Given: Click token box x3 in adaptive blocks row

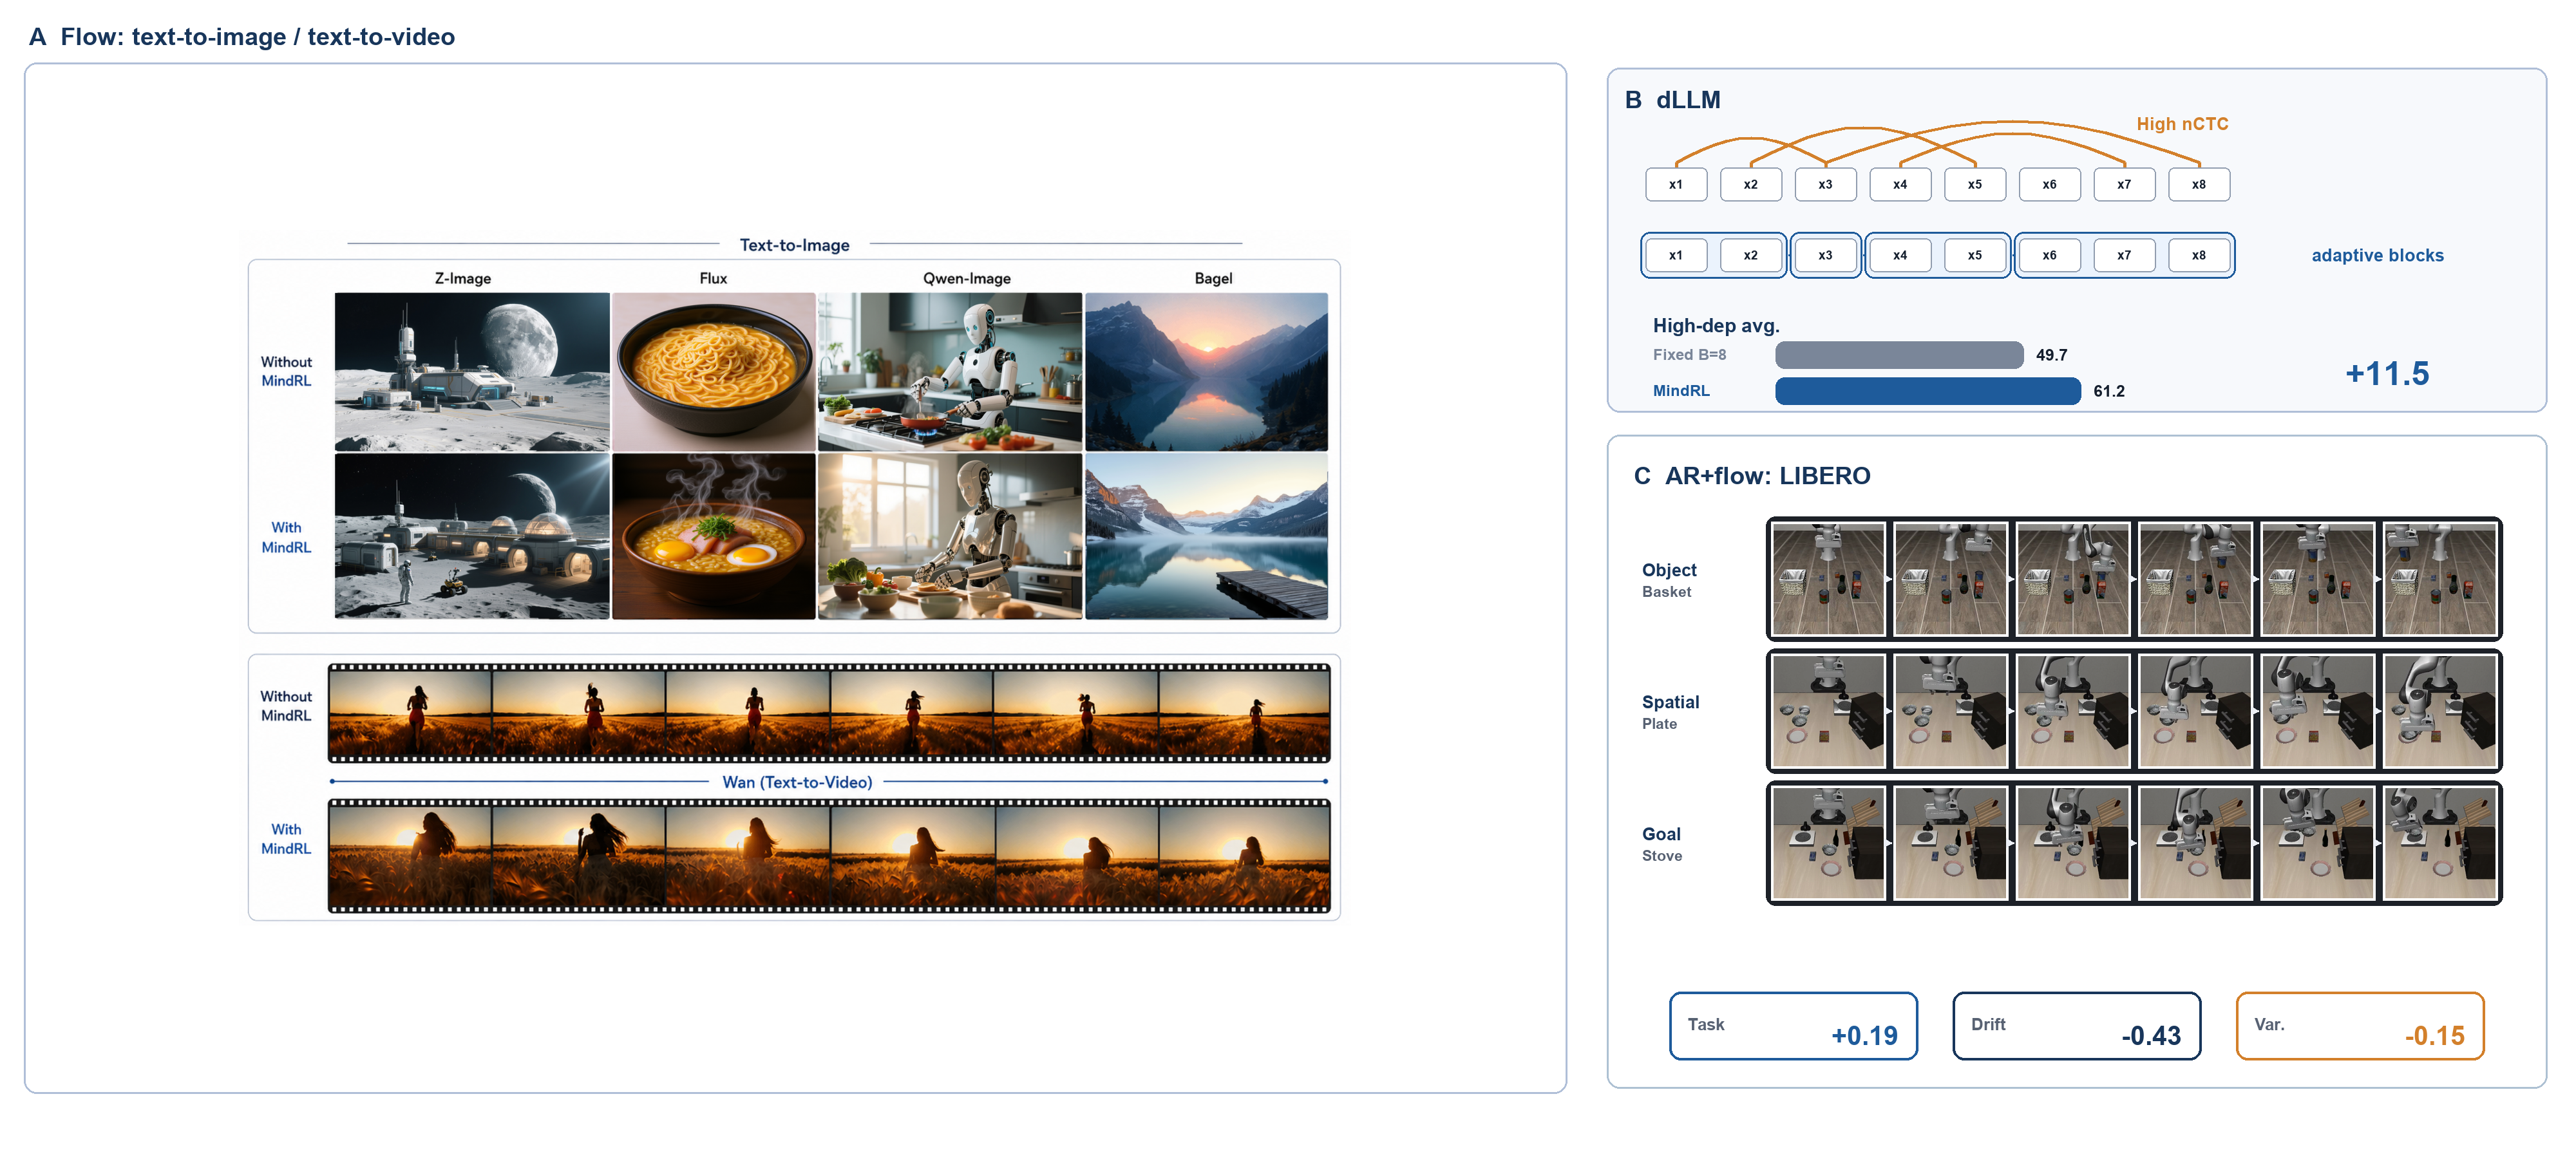Looking at the screenshot, I should coord(1825,255).
